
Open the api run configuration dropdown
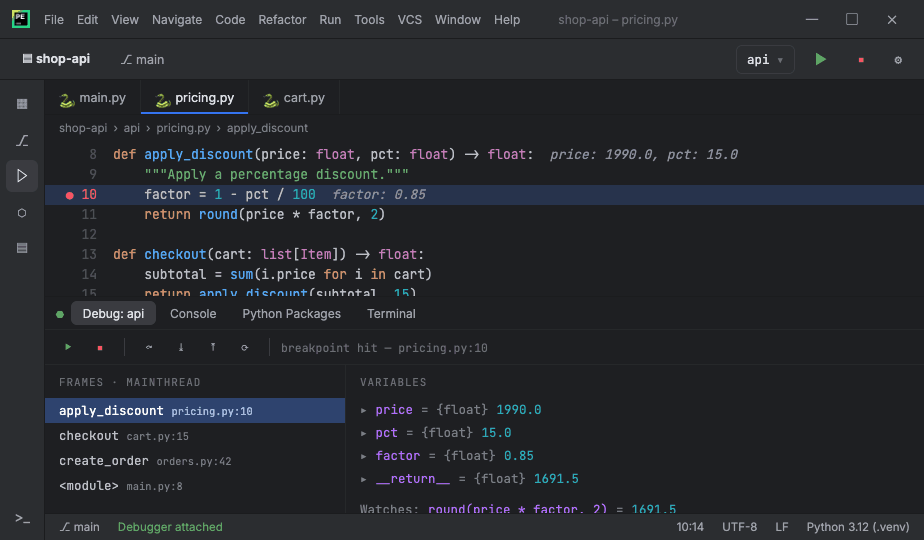tap(765, 60)
